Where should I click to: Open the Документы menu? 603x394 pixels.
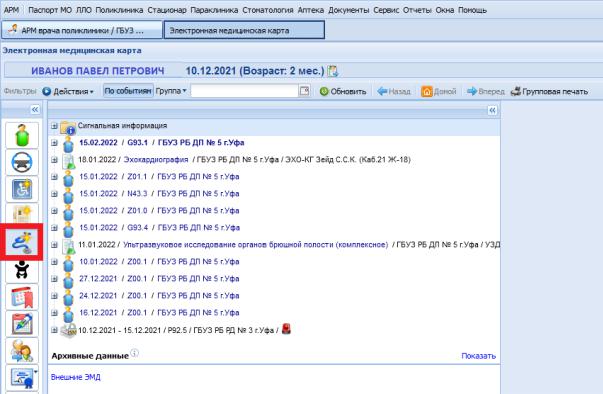pyautogui.click(x=348, y=10)
